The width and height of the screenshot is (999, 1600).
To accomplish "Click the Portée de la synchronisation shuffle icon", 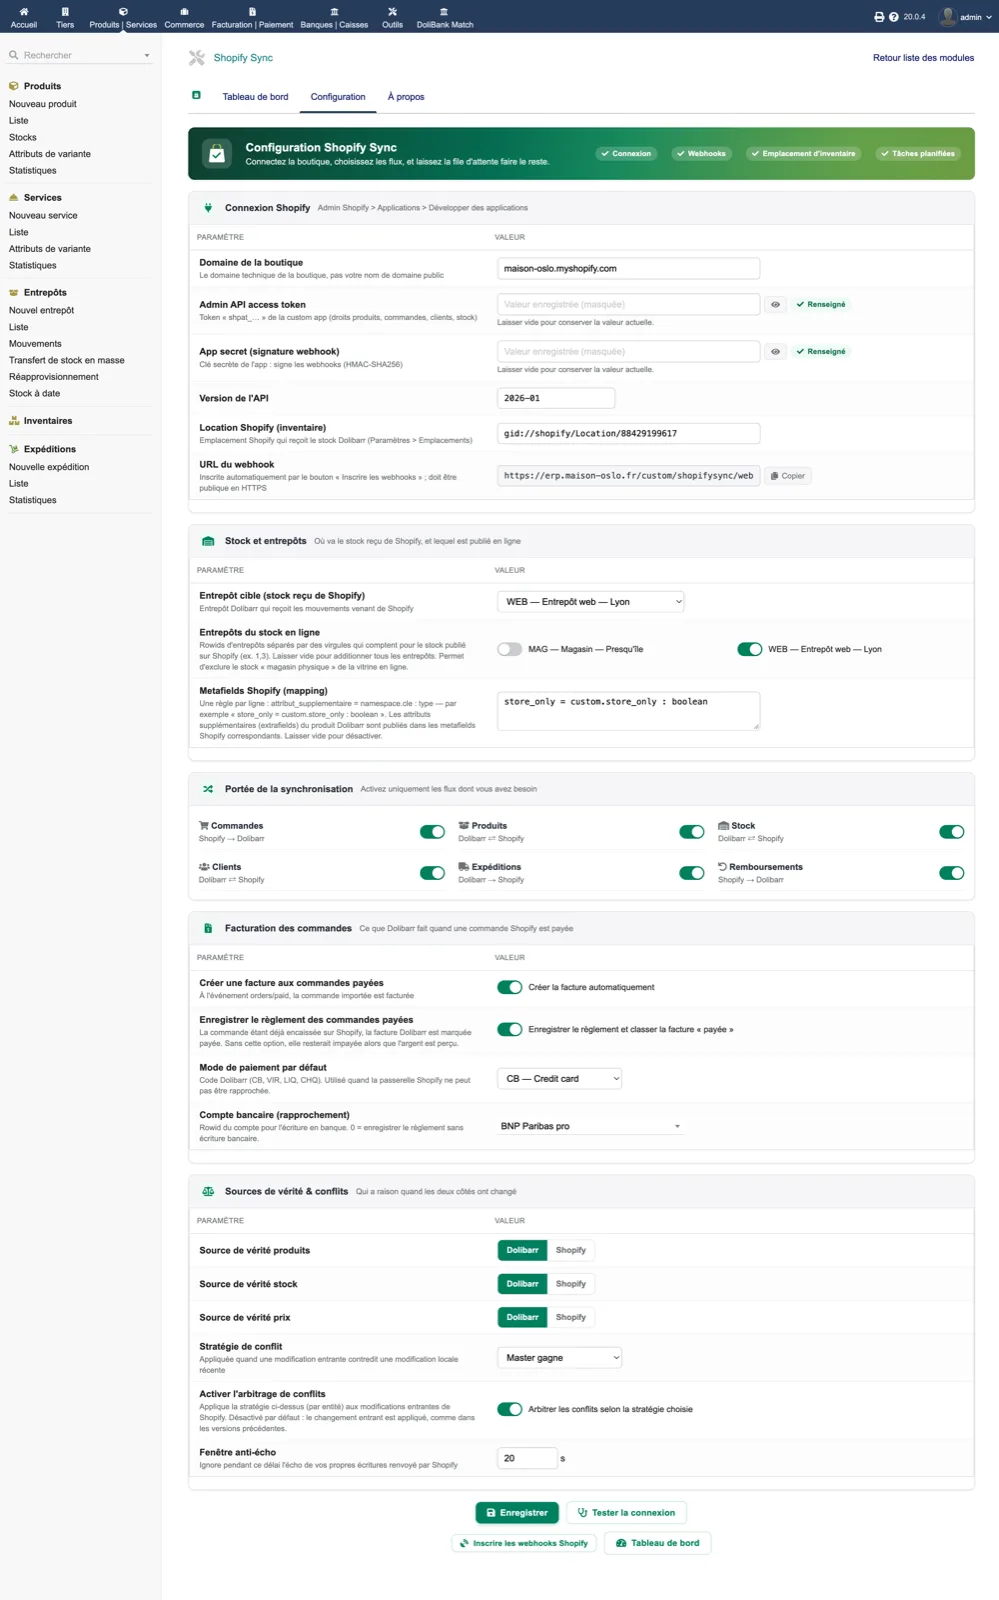I will (x=208, y=789).
